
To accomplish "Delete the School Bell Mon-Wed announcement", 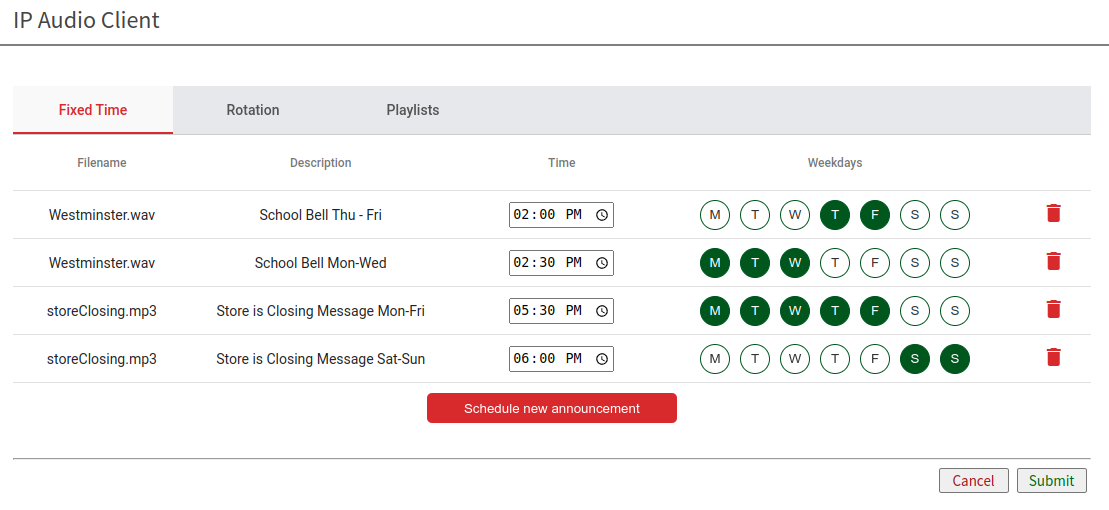I will [x=1053, y=261].
